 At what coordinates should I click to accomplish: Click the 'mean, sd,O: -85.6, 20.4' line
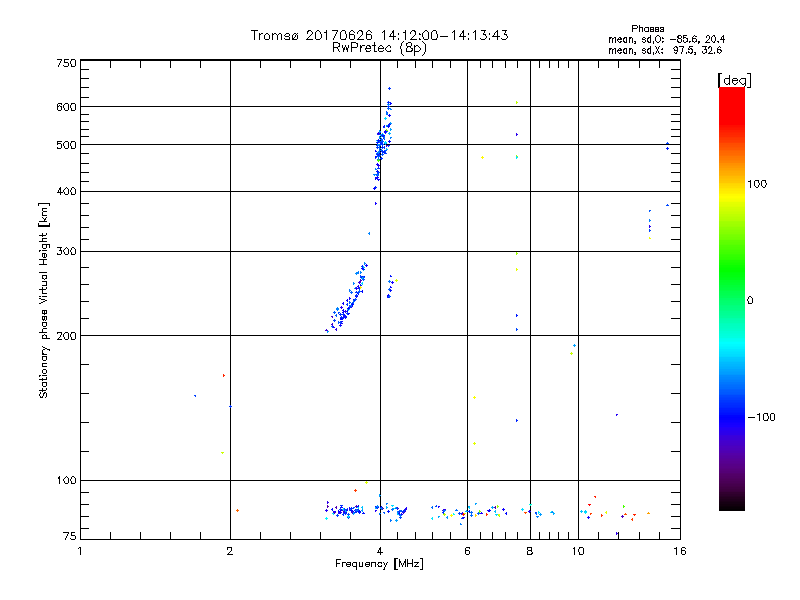coord(666,39)
